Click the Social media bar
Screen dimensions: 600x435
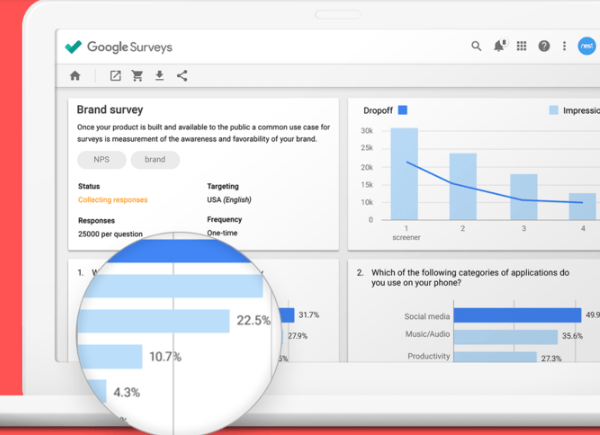click(517, 315)
